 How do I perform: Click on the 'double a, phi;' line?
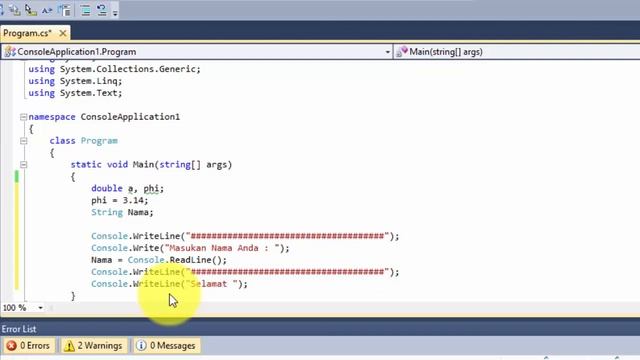[x=127, y=189]
